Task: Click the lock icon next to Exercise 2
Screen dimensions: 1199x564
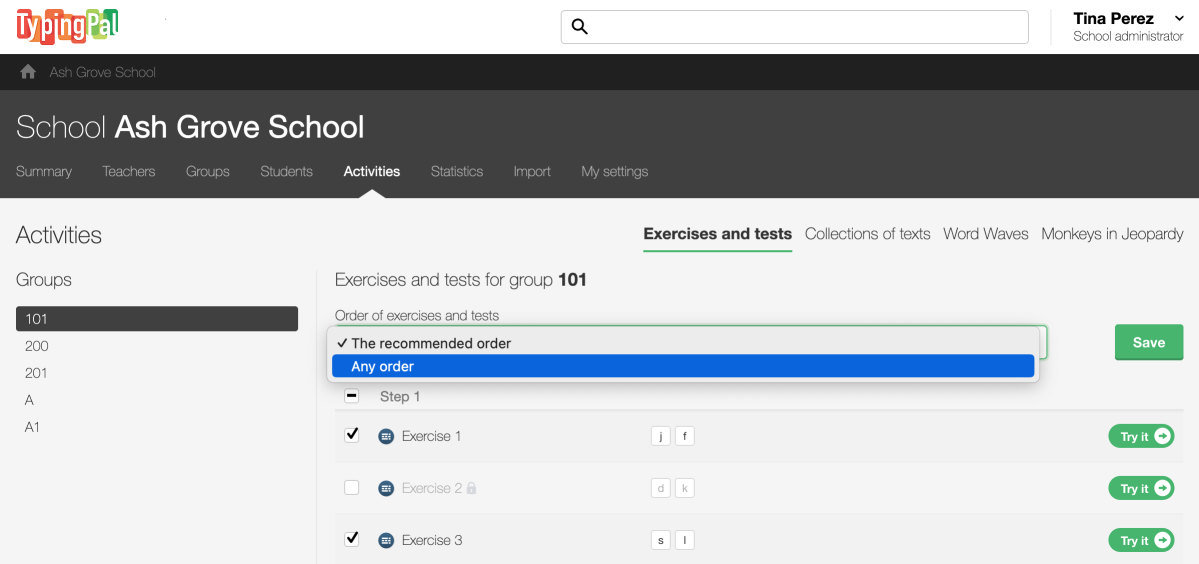Action: click(471, 489)
